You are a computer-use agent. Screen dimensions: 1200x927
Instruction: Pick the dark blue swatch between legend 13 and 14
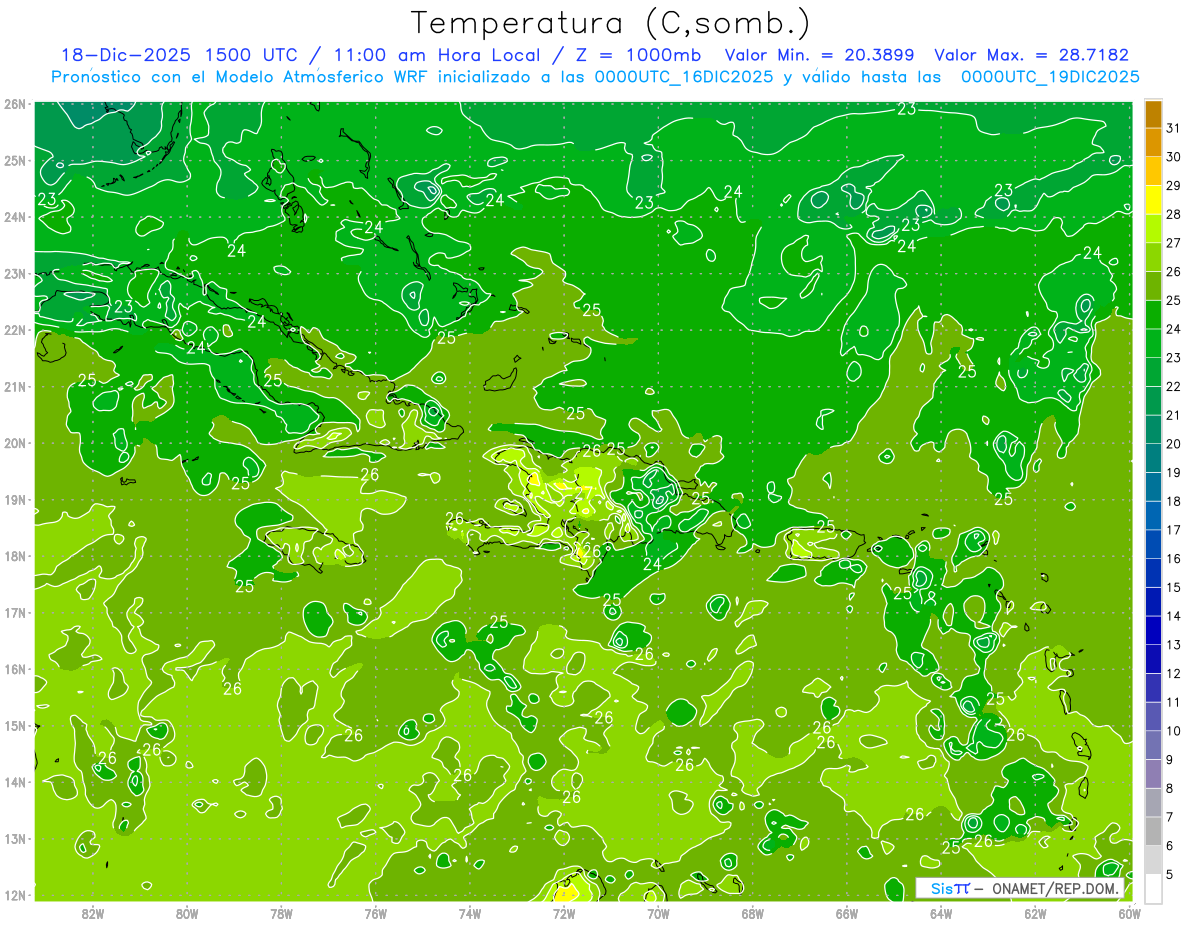pos(1153,630)
